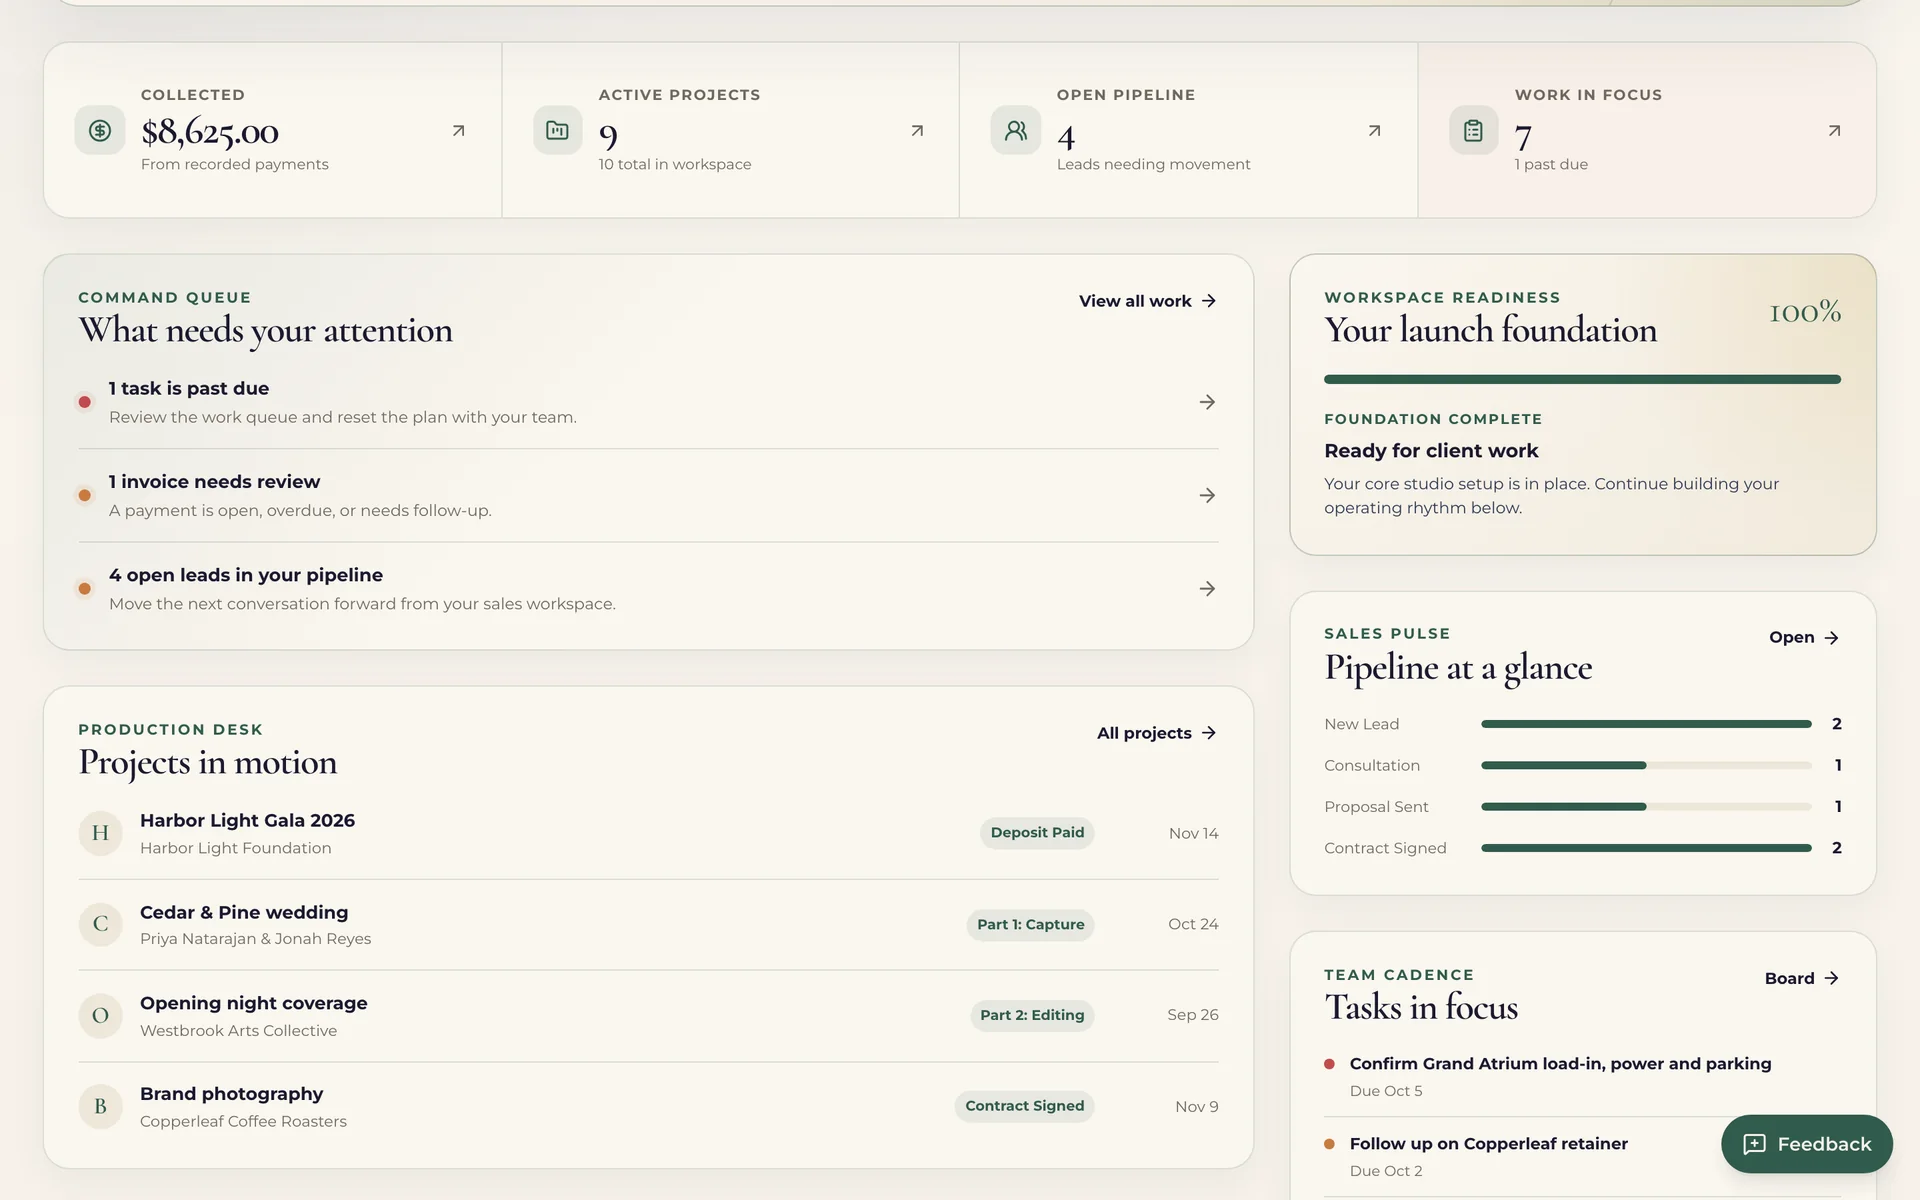This screenshot has width=1920, height=1200.
Task: Click orange dot beside Copperleaf retainer task
Action: pos(1330,1144)
